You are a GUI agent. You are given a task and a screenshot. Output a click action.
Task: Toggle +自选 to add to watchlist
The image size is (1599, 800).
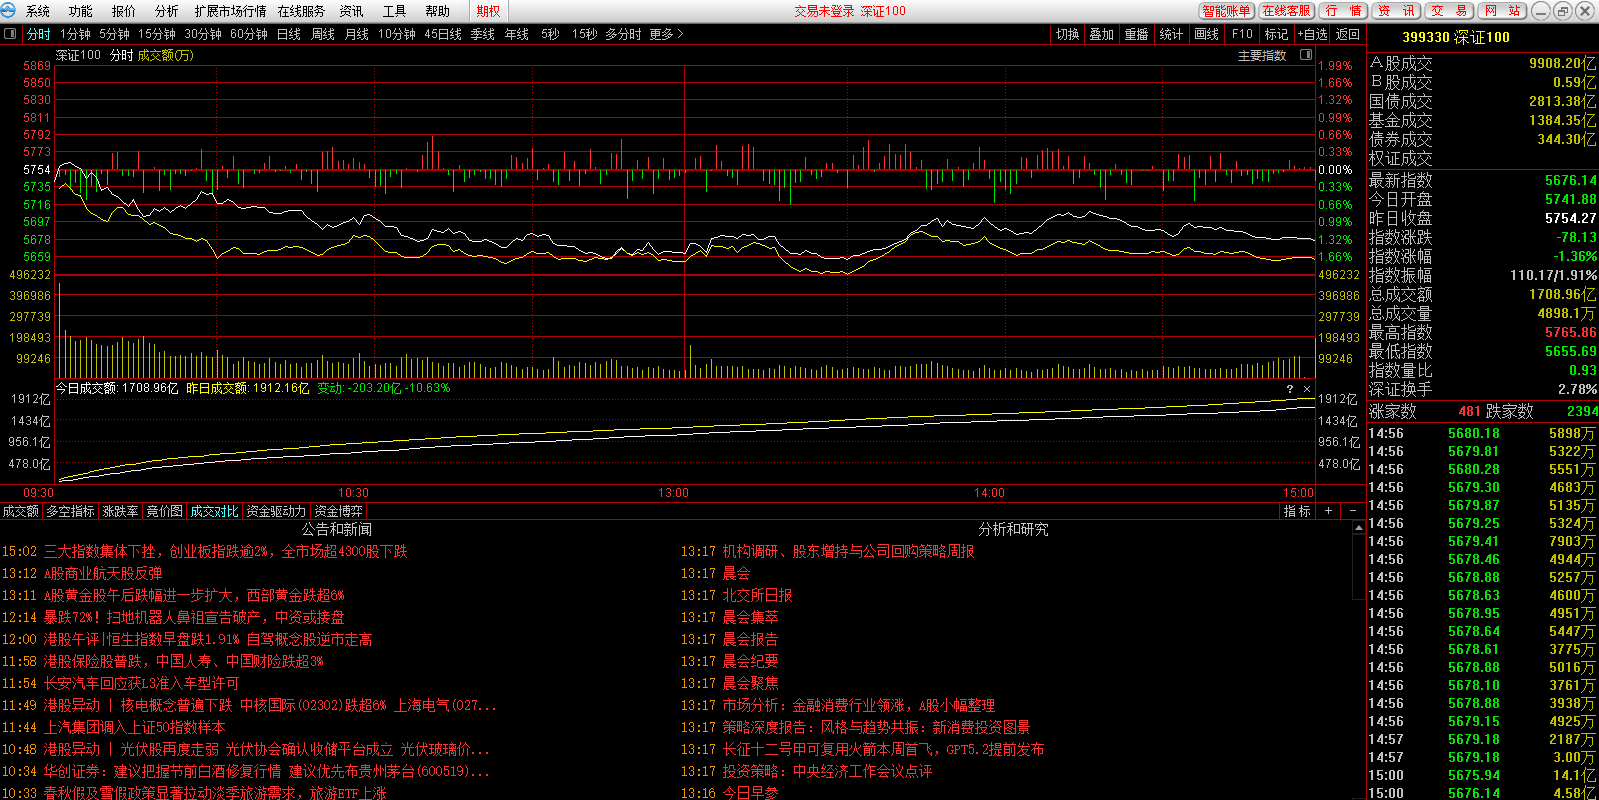click(1312, 34)
